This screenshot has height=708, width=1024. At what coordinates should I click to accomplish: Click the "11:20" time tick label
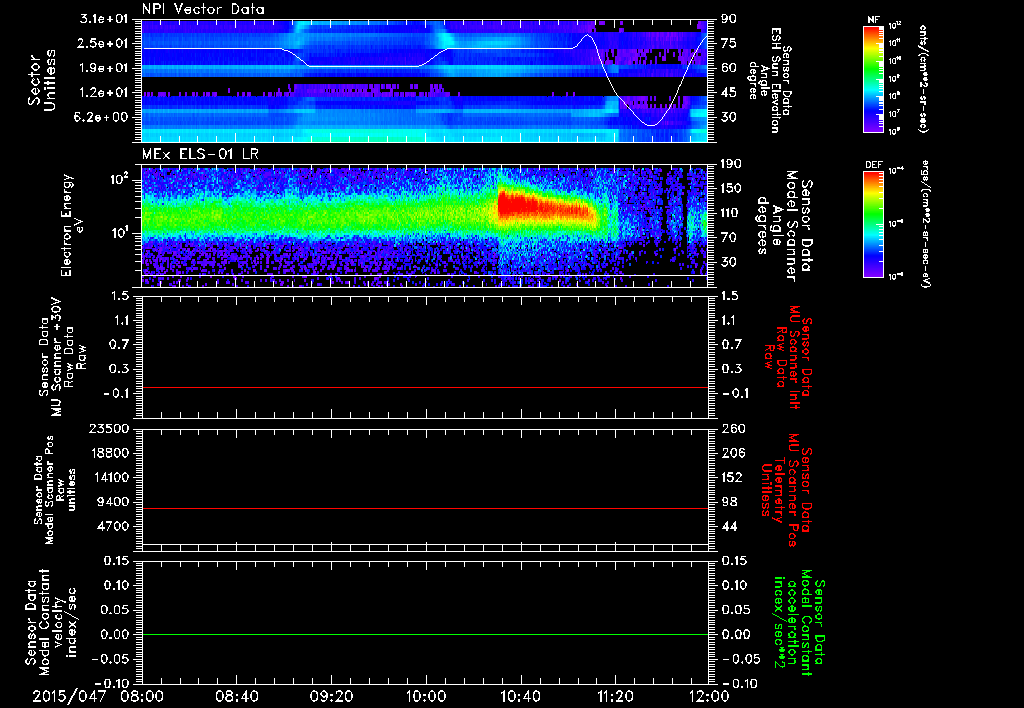615,696
